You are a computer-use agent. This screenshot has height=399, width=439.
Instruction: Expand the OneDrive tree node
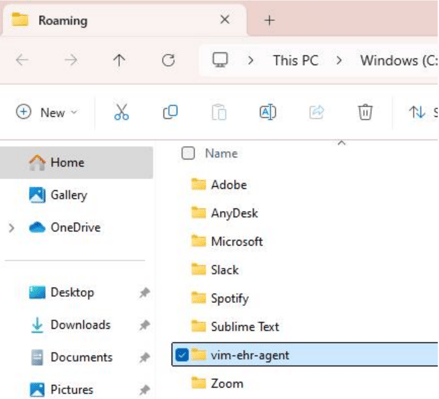(x=12, y=228)
